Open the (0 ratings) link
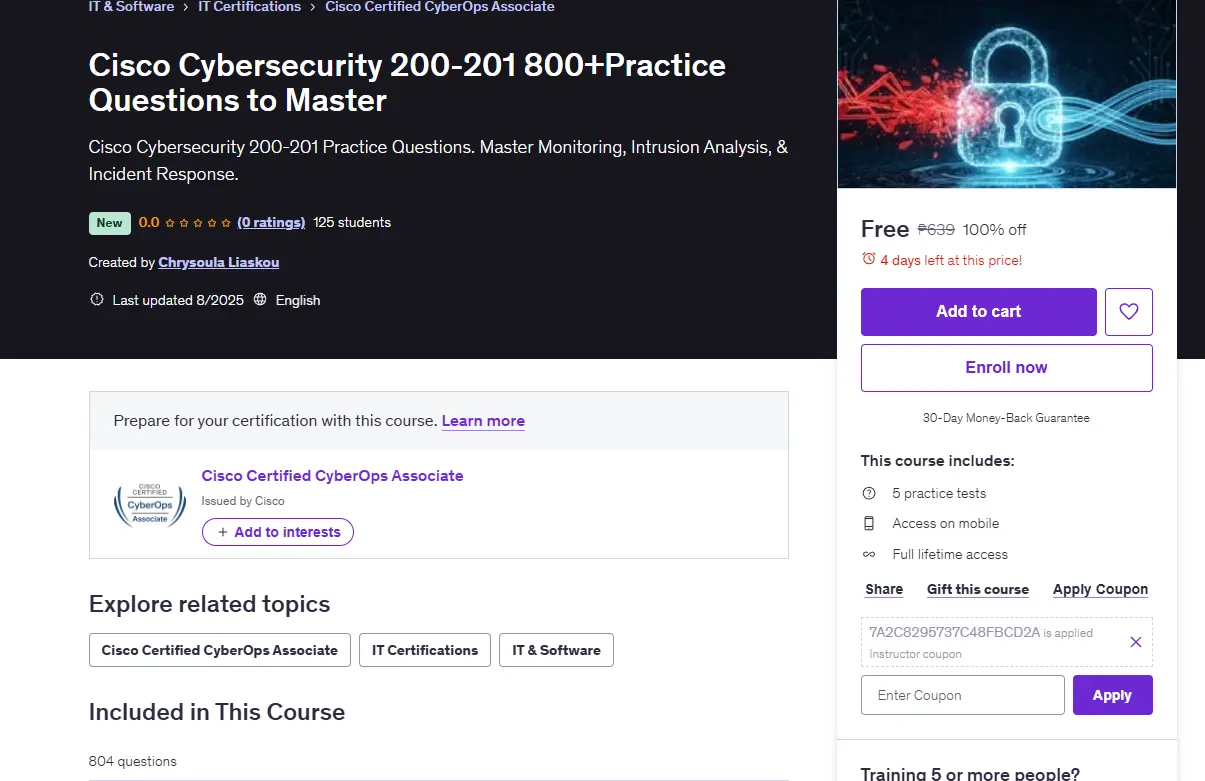Screen dimensions: 1205x781 point(271,223)
